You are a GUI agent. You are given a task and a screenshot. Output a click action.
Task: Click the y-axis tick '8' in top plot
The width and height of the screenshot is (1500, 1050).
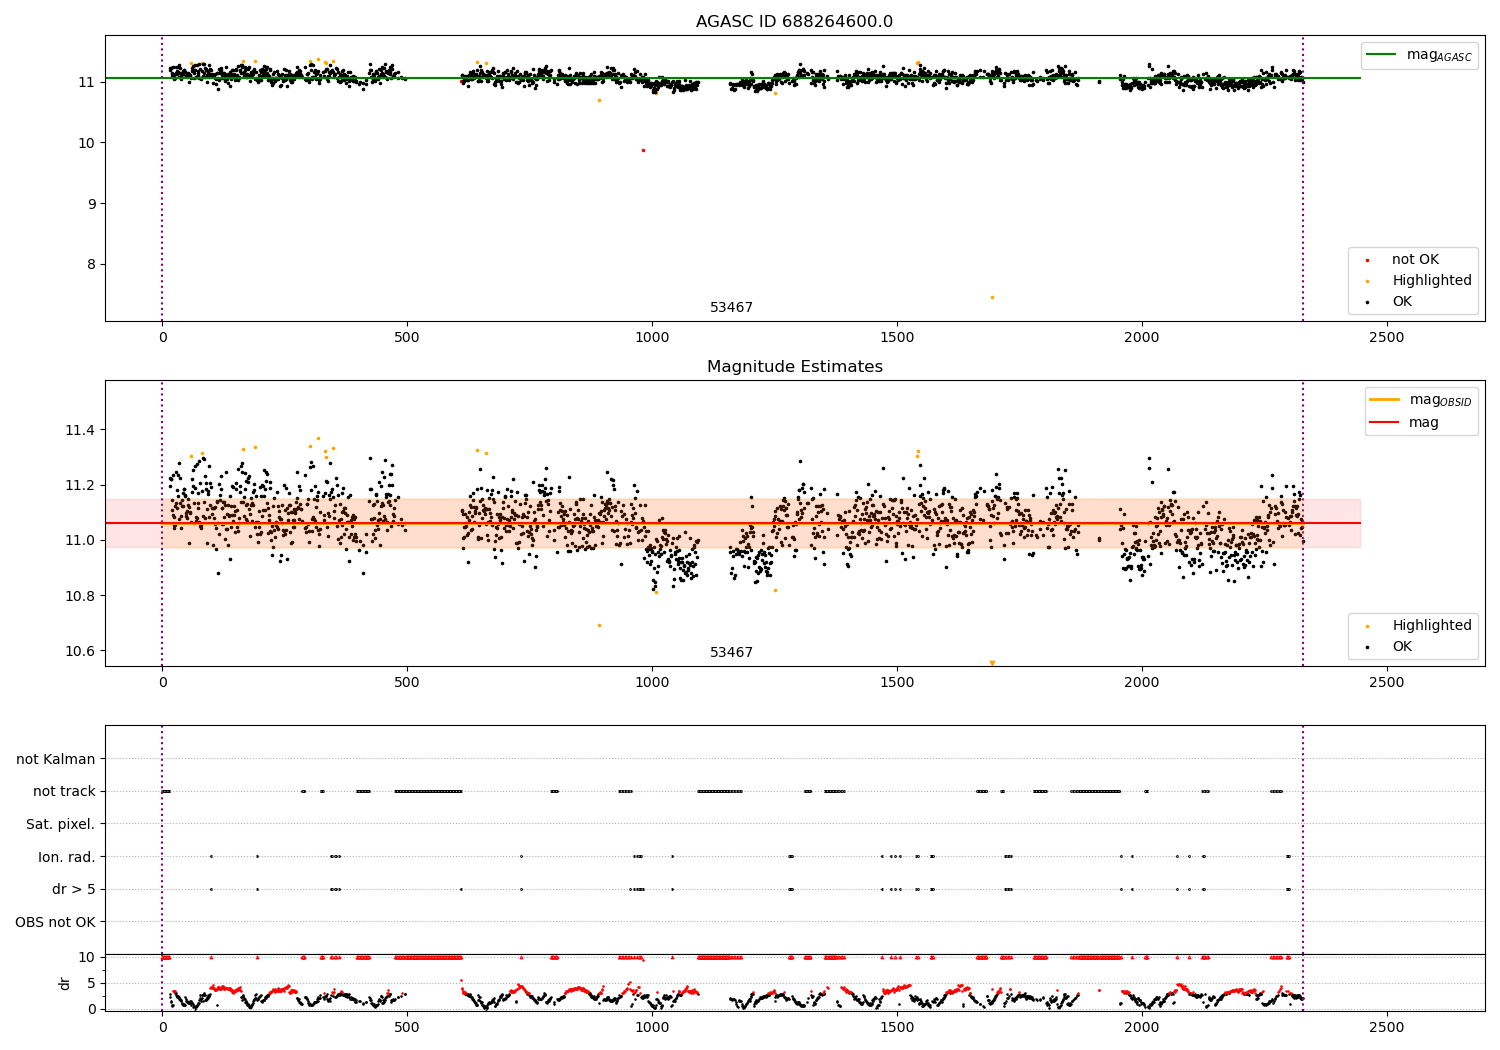coord(92,265)
